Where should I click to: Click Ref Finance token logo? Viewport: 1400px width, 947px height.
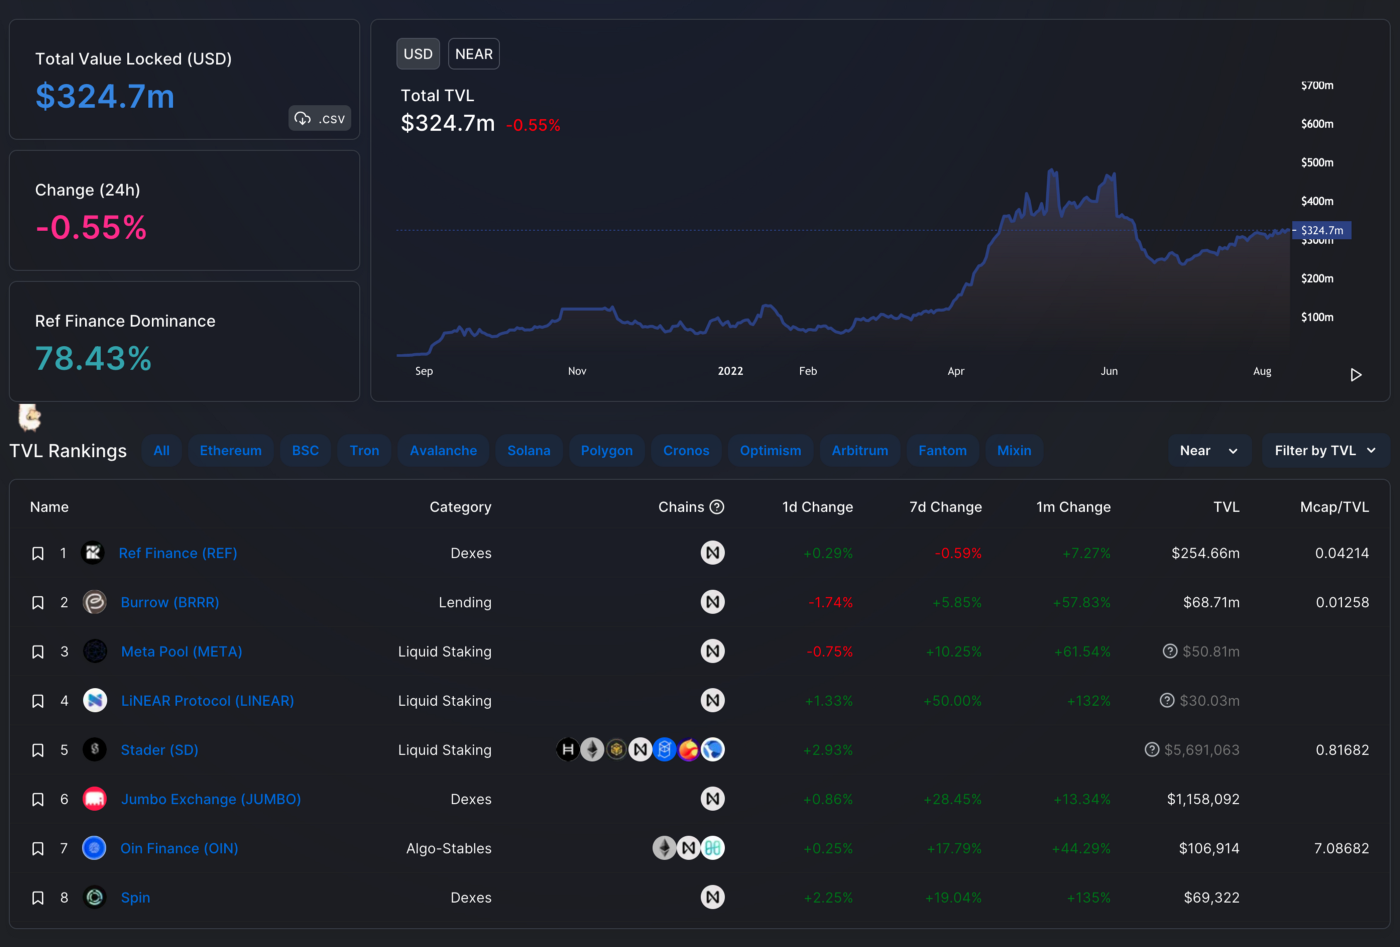point(93,553)
